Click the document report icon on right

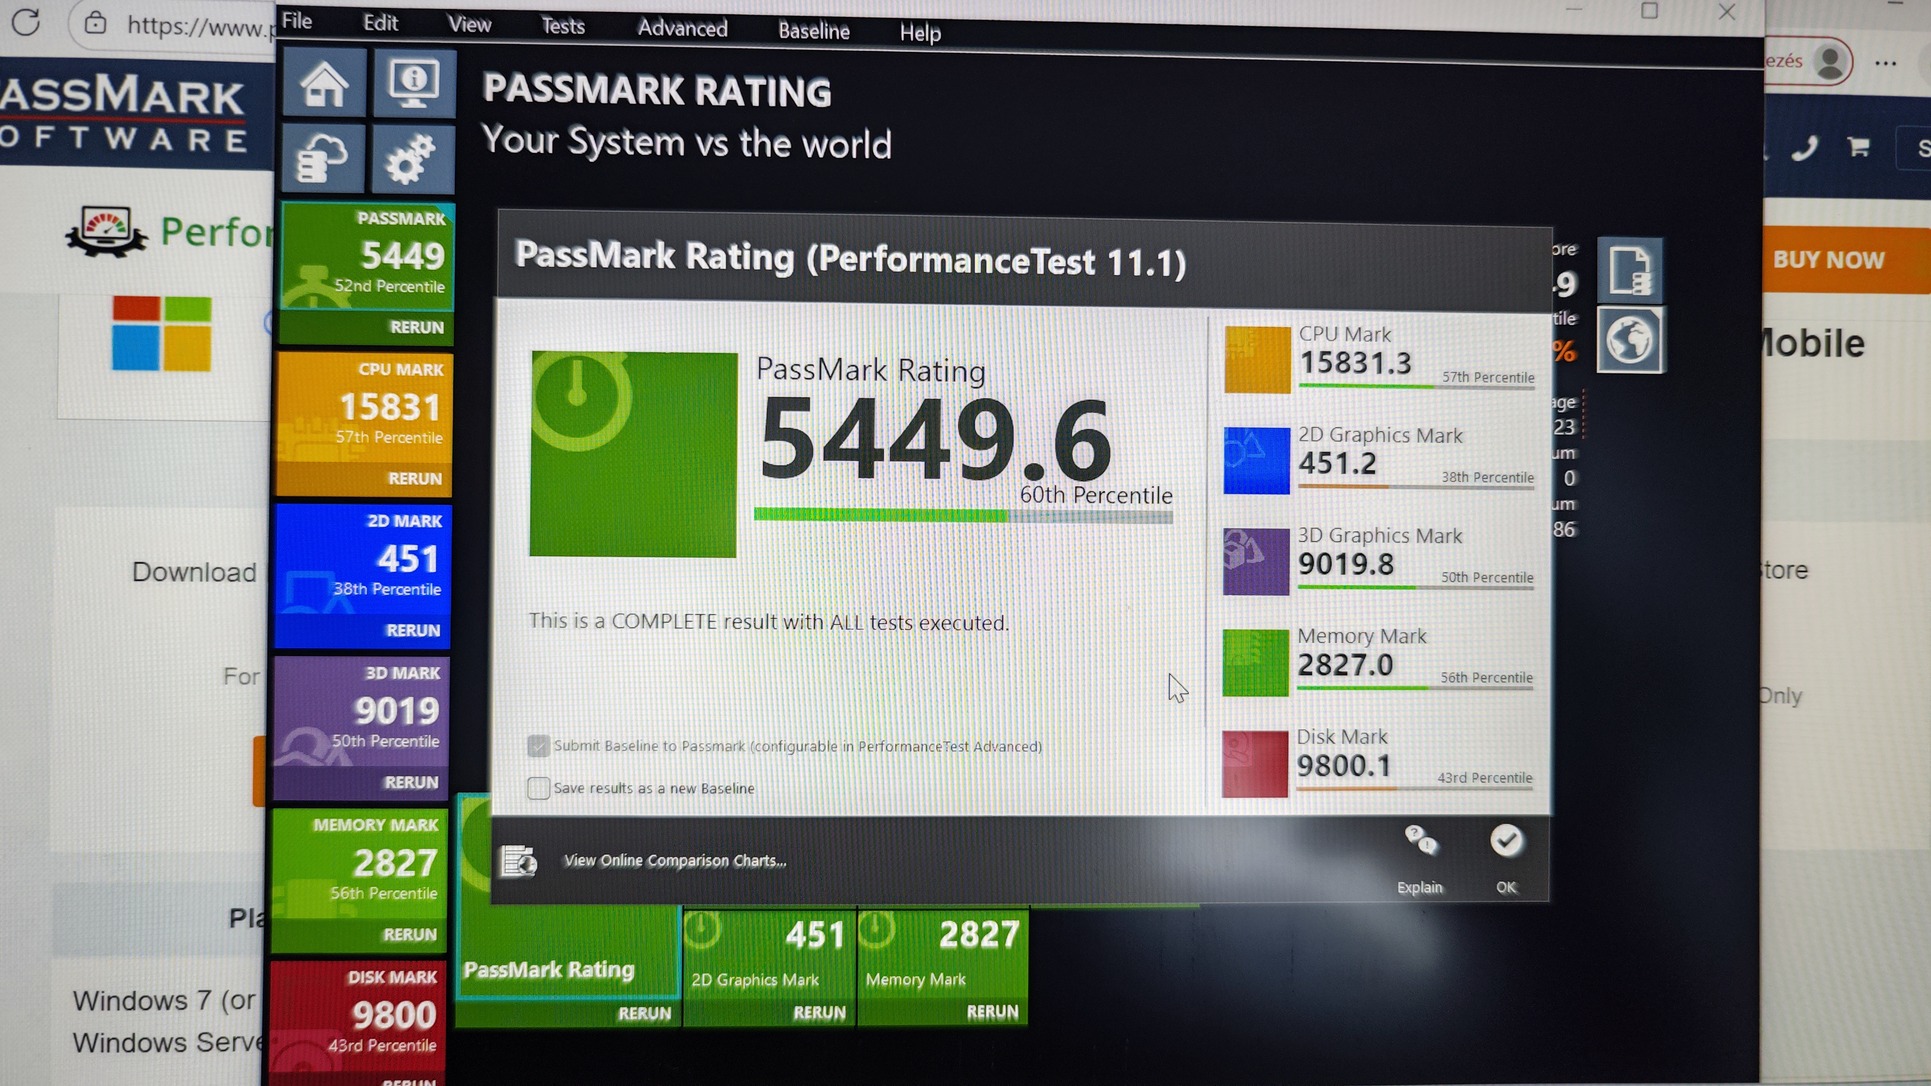click(x=1629, y=270)
